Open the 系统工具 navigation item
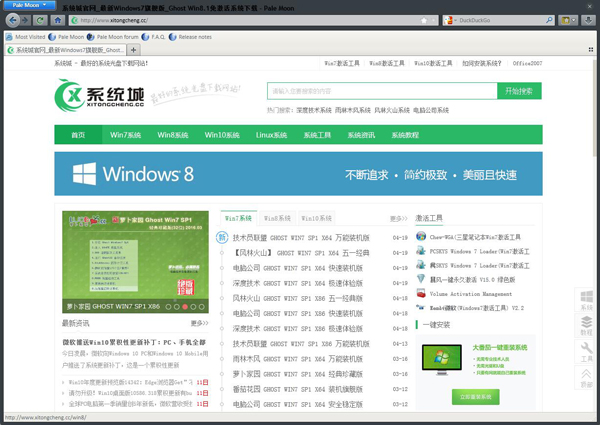Viewport: 600px width, 425px height. (x=317, y=135)
